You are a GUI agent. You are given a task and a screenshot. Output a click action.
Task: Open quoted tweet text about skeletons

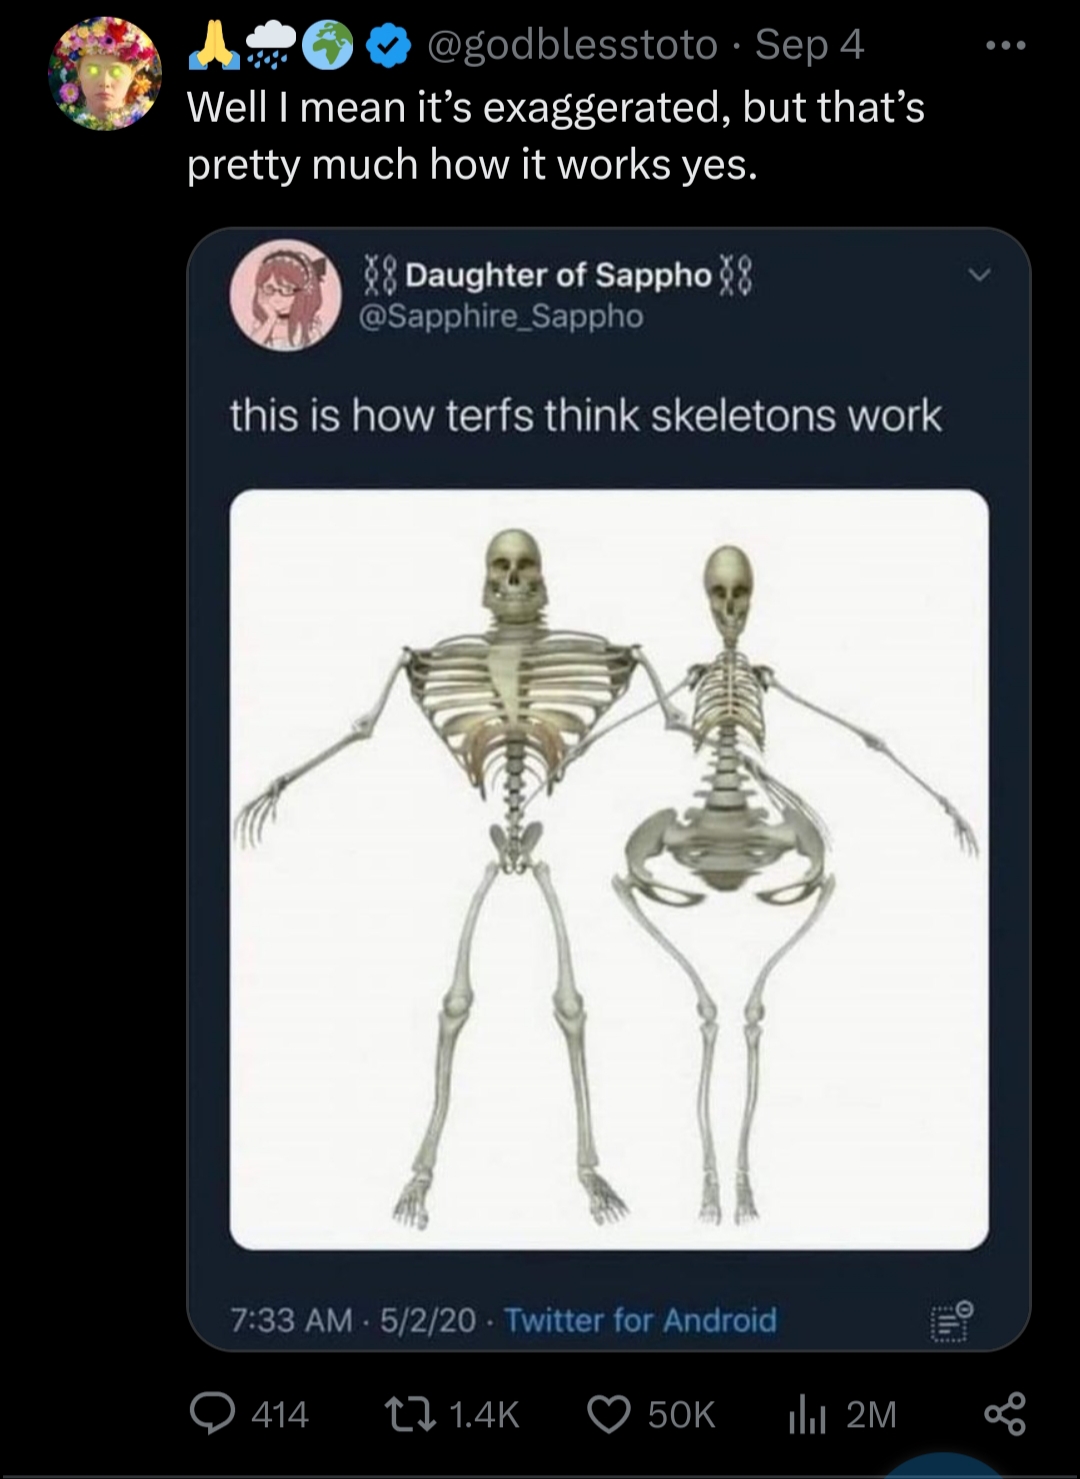pyautogui.click(x=586, y=416)
